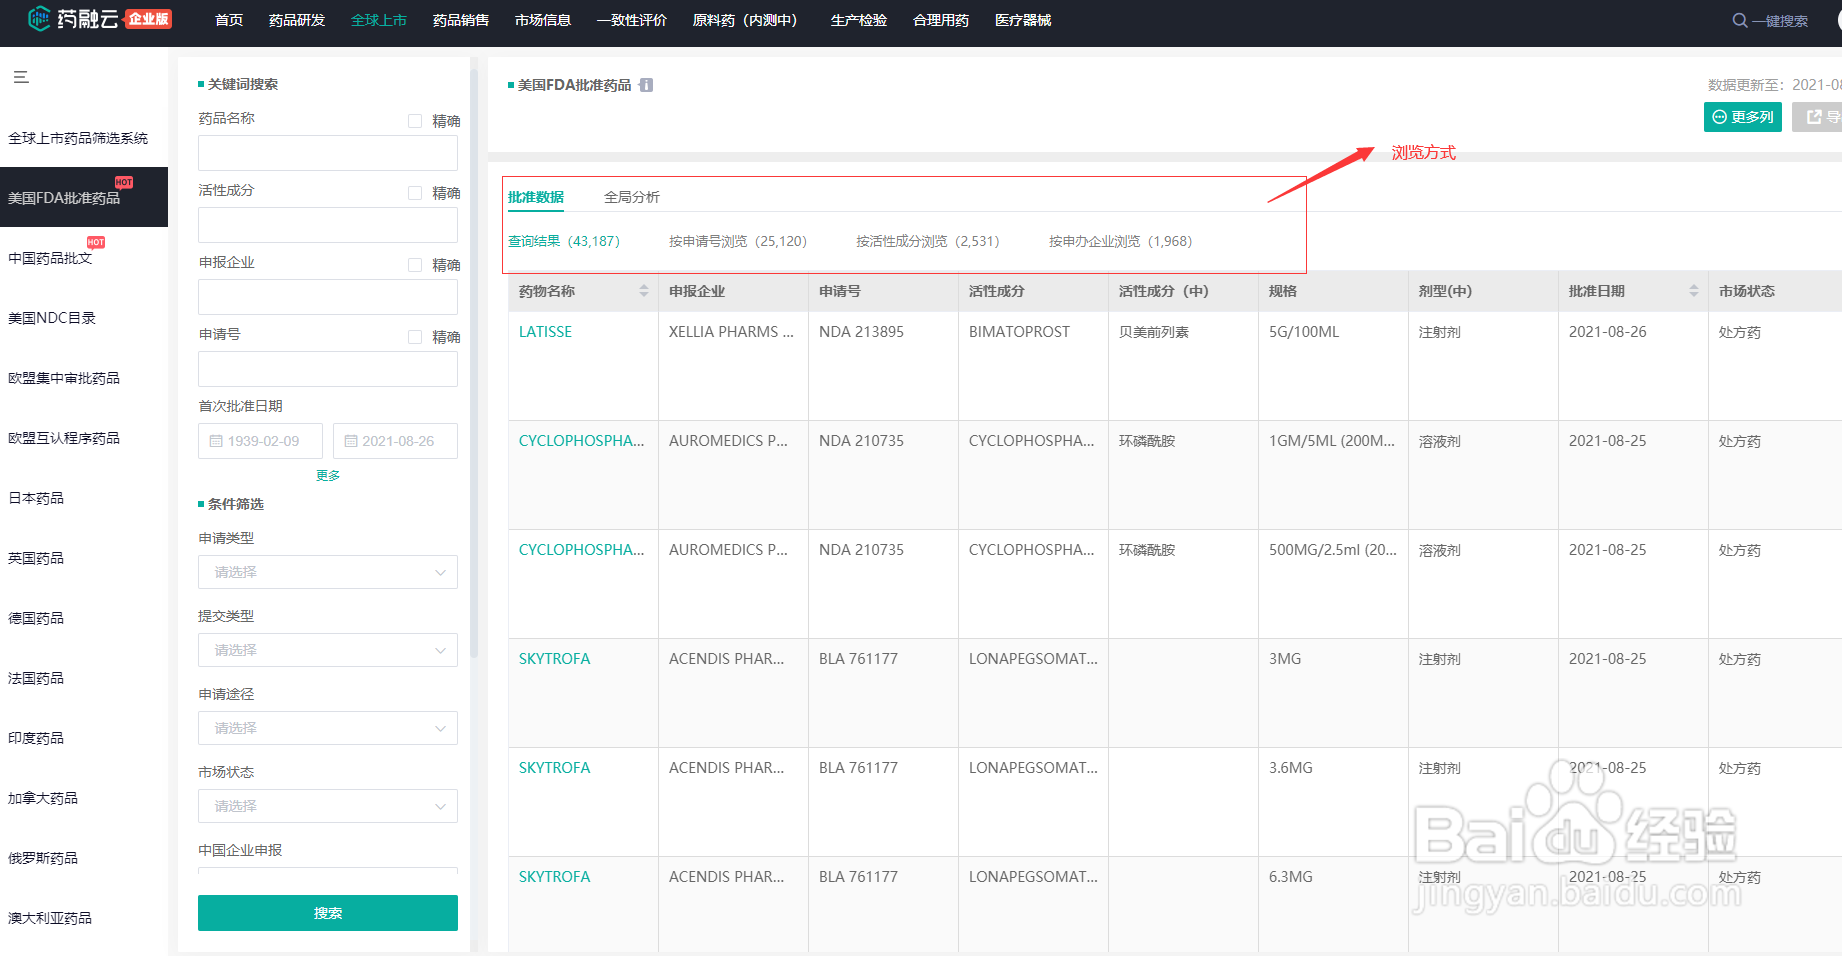The image size is (1842, 956).
Task: Open 全球上市 in top navigation
Action: pos(379,20)
